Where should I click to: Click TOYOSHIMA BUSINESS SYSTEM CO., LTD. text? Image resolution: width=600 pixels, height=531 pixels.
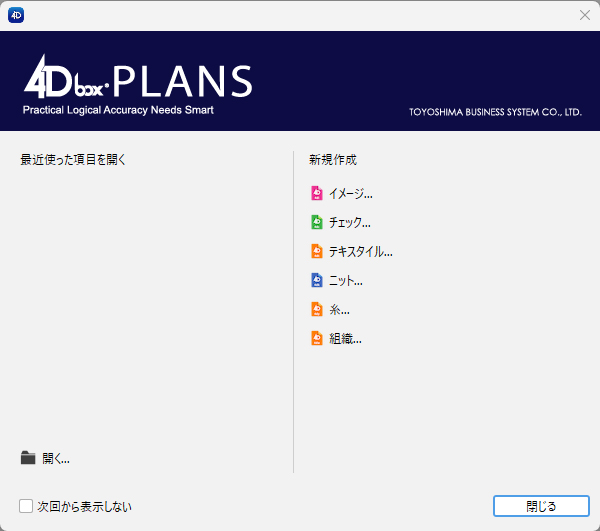coord(495,112)
